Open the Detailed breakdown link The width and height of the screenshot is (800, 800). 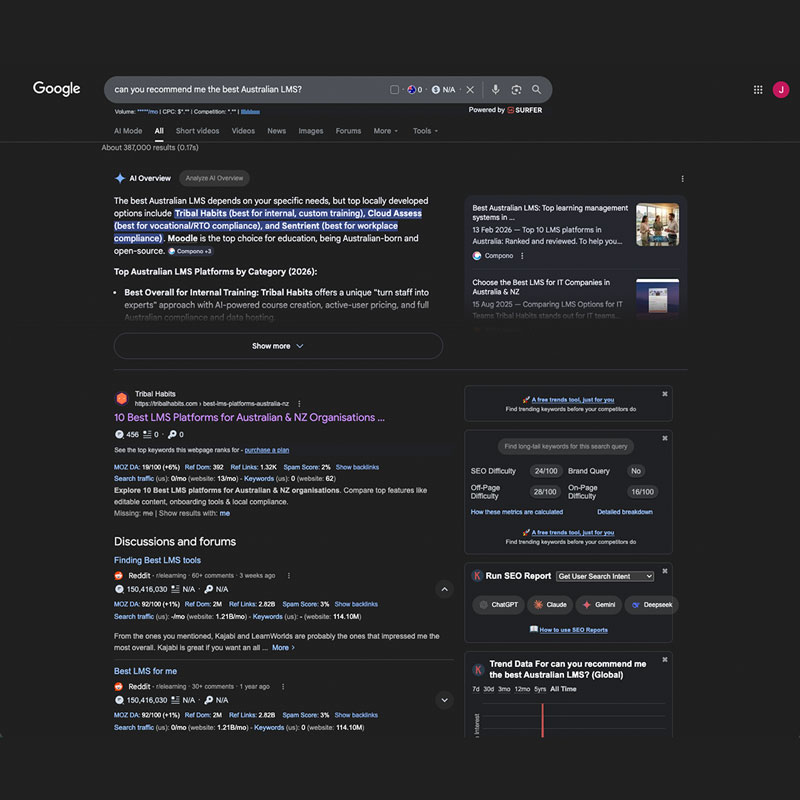[624, 512]
